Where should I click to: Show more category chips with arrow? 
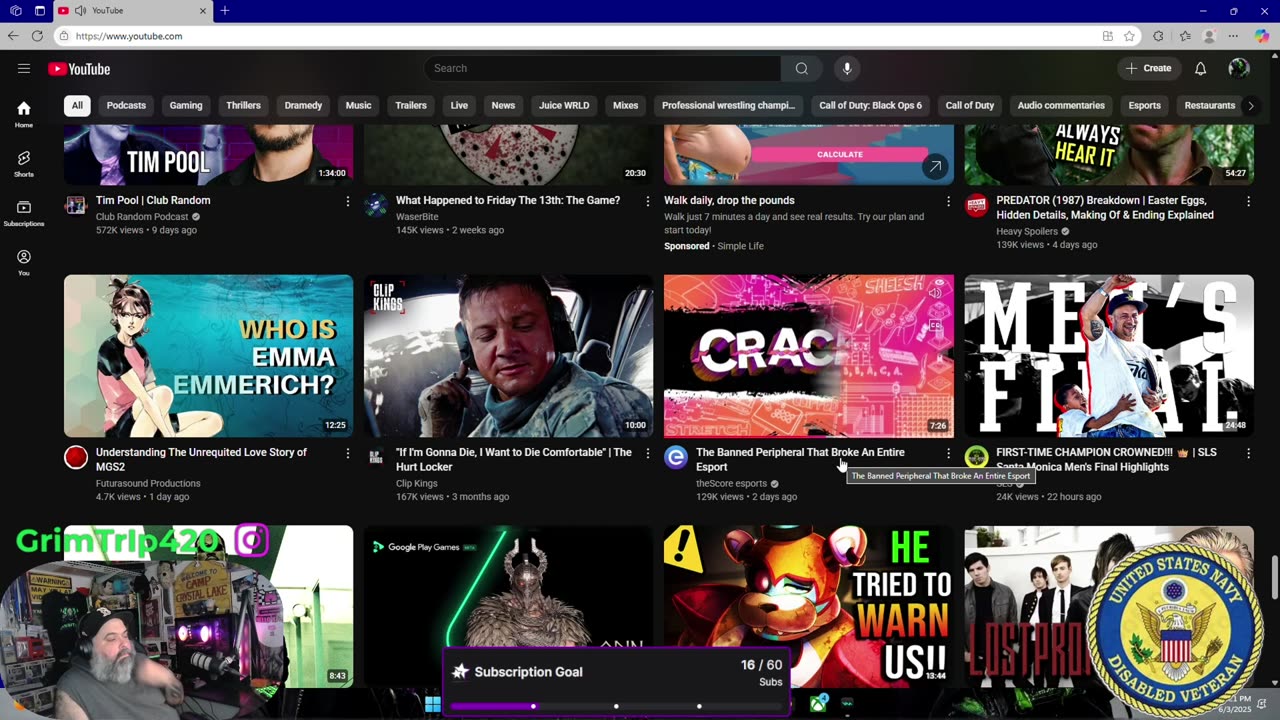(x=1250, y=105)
